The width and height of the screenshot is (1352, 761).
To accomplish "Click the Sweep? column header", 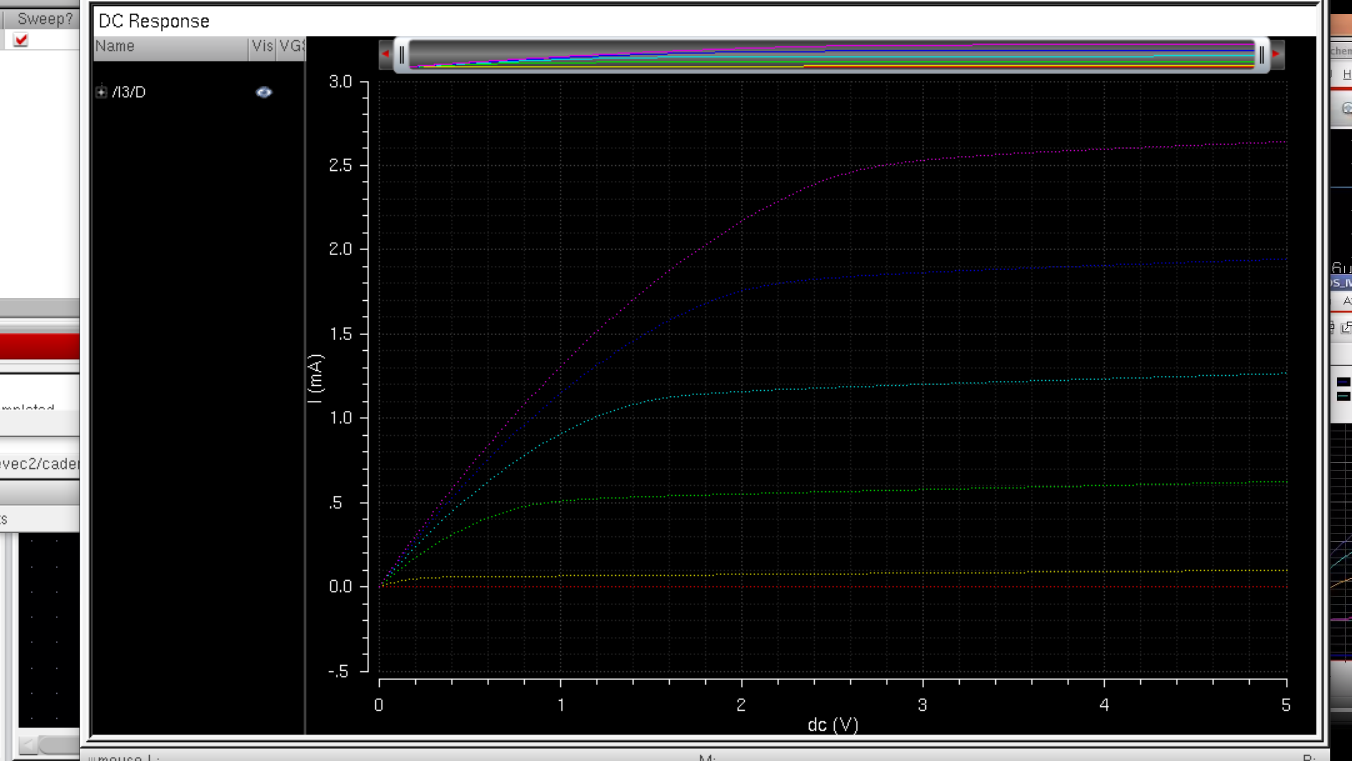I will pos(44,19).
